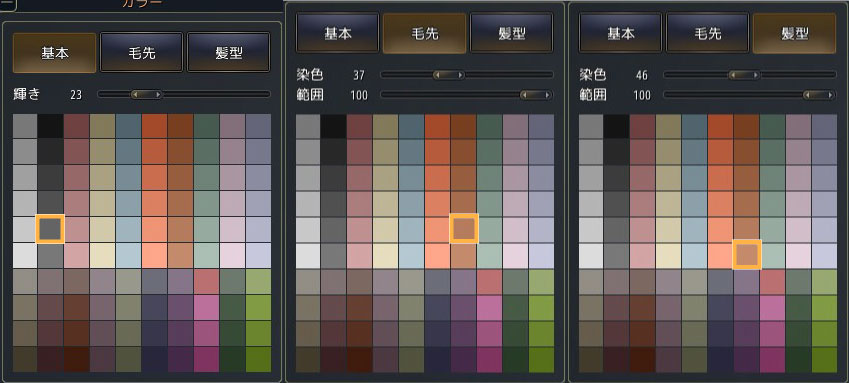Select darkest lime green swatch in 染色 46 panel
The height and width of the screenshot is (383, 849).
click(x=825, y=359)
